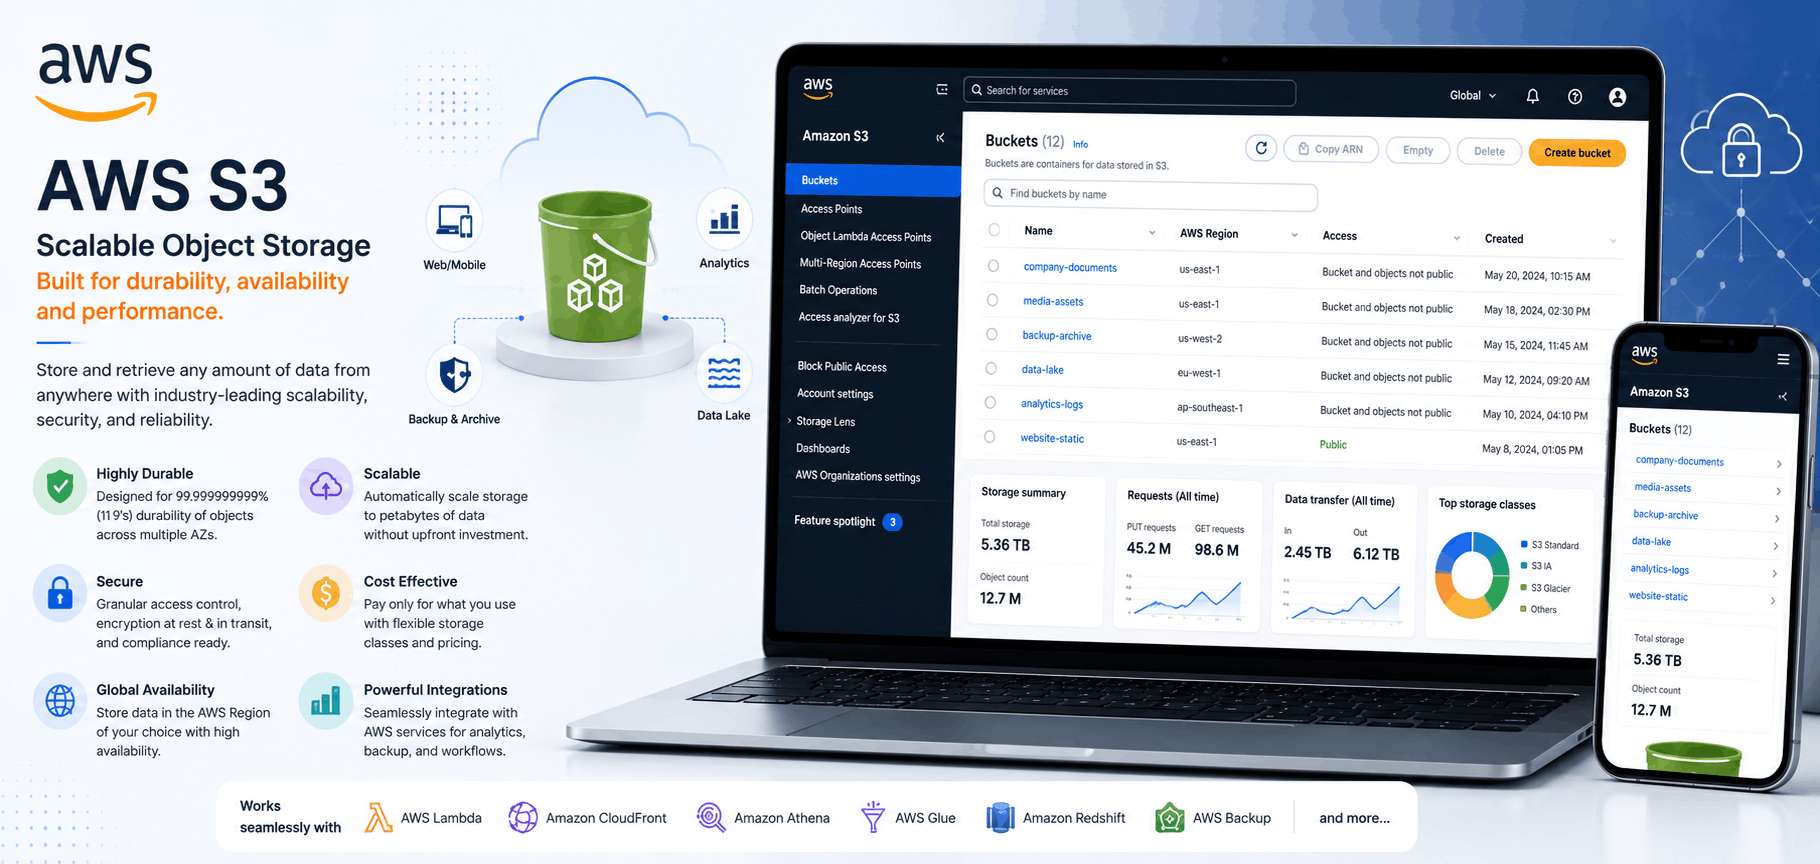
Task: Click the Data Lake waves icon
Action: (724, 373)
